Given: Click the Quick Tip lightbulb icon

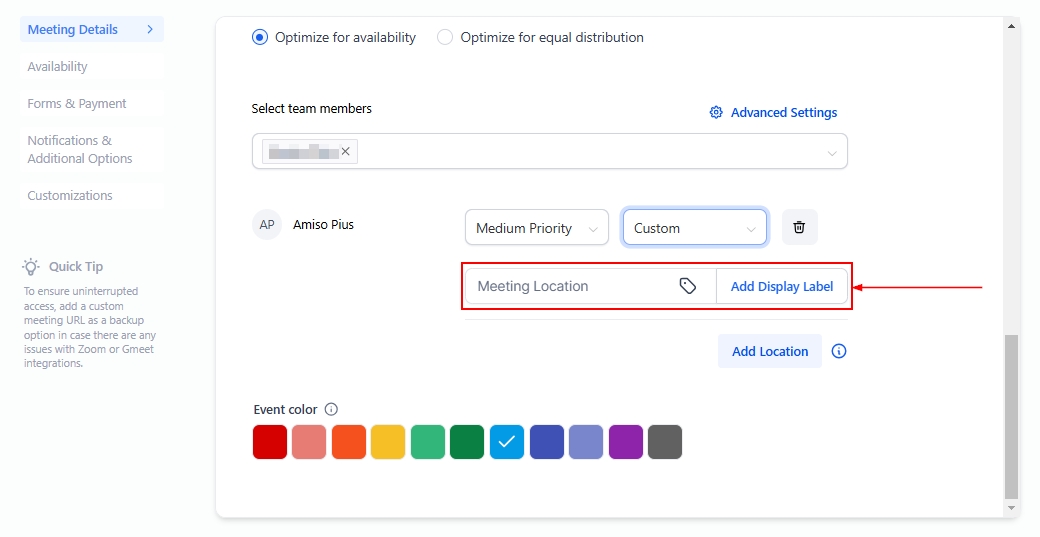Looking at the screenshot, I should click(32, 267).
